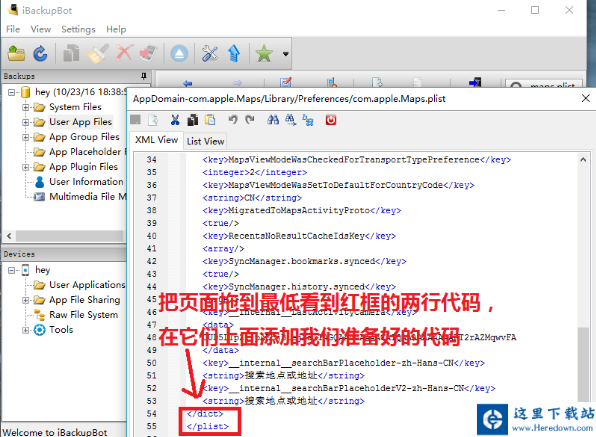Select Raw File System under Devices
Image resolution: width=596 pixels, height=437 pixels.
[x=83, y=315]
